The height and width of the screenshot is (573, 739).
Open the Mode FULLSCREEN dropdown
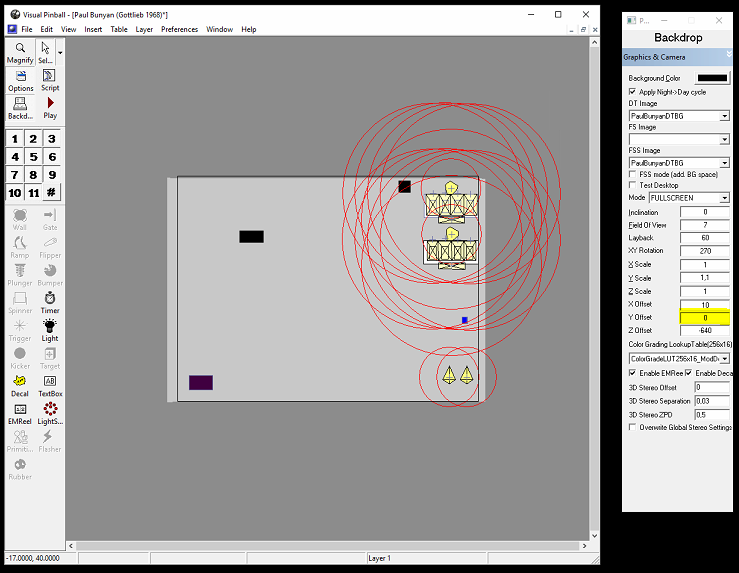[724, 198]
